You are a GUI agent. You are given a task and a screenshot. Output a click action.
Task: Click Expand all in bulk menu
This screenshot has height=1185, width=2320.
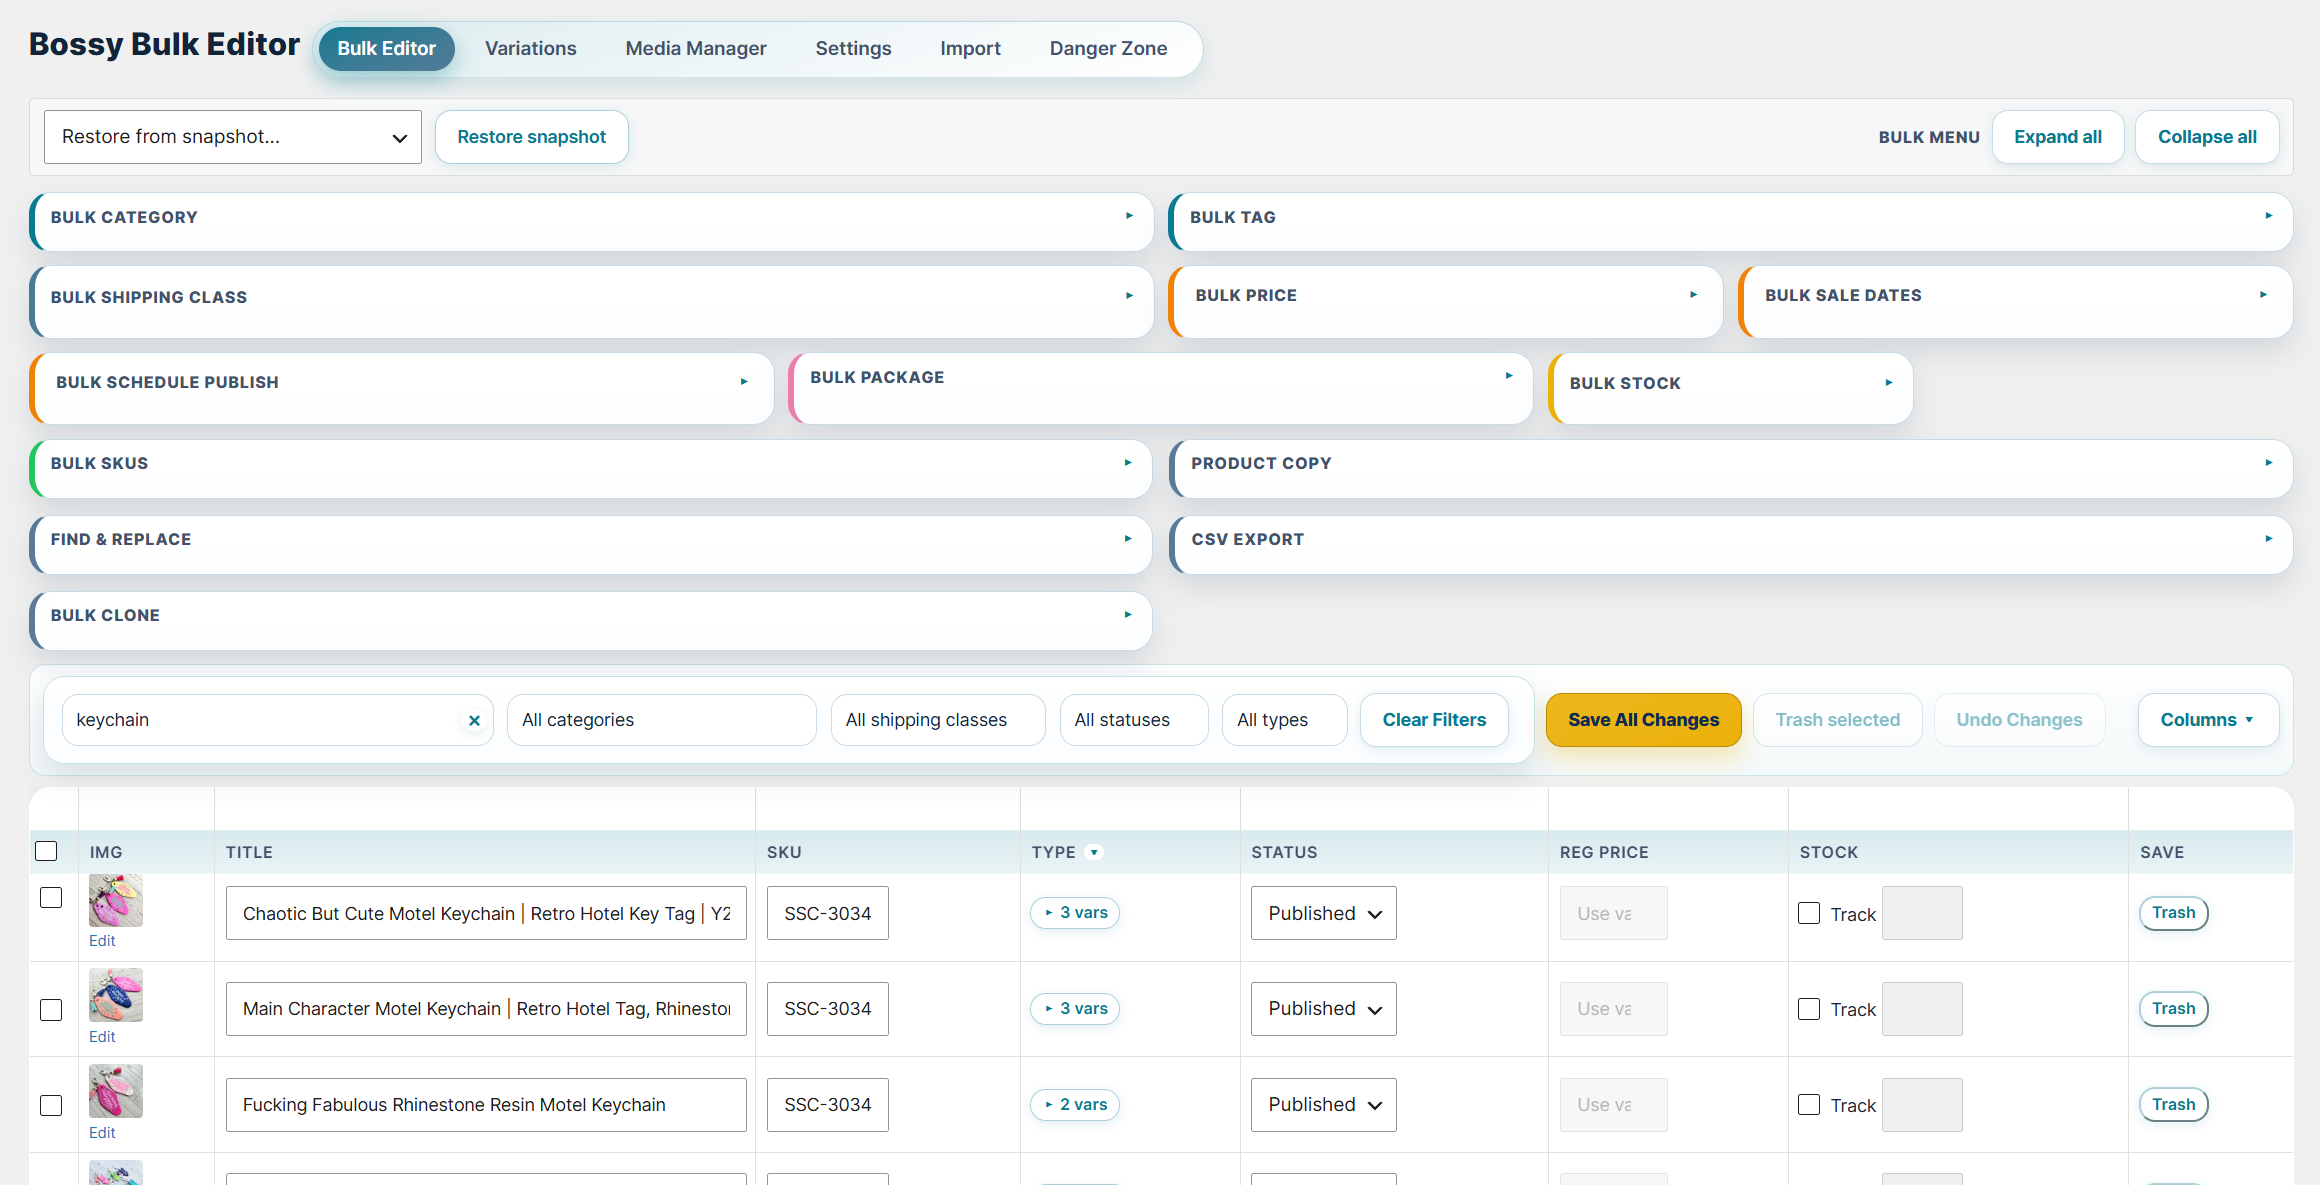pos(2058,137)
